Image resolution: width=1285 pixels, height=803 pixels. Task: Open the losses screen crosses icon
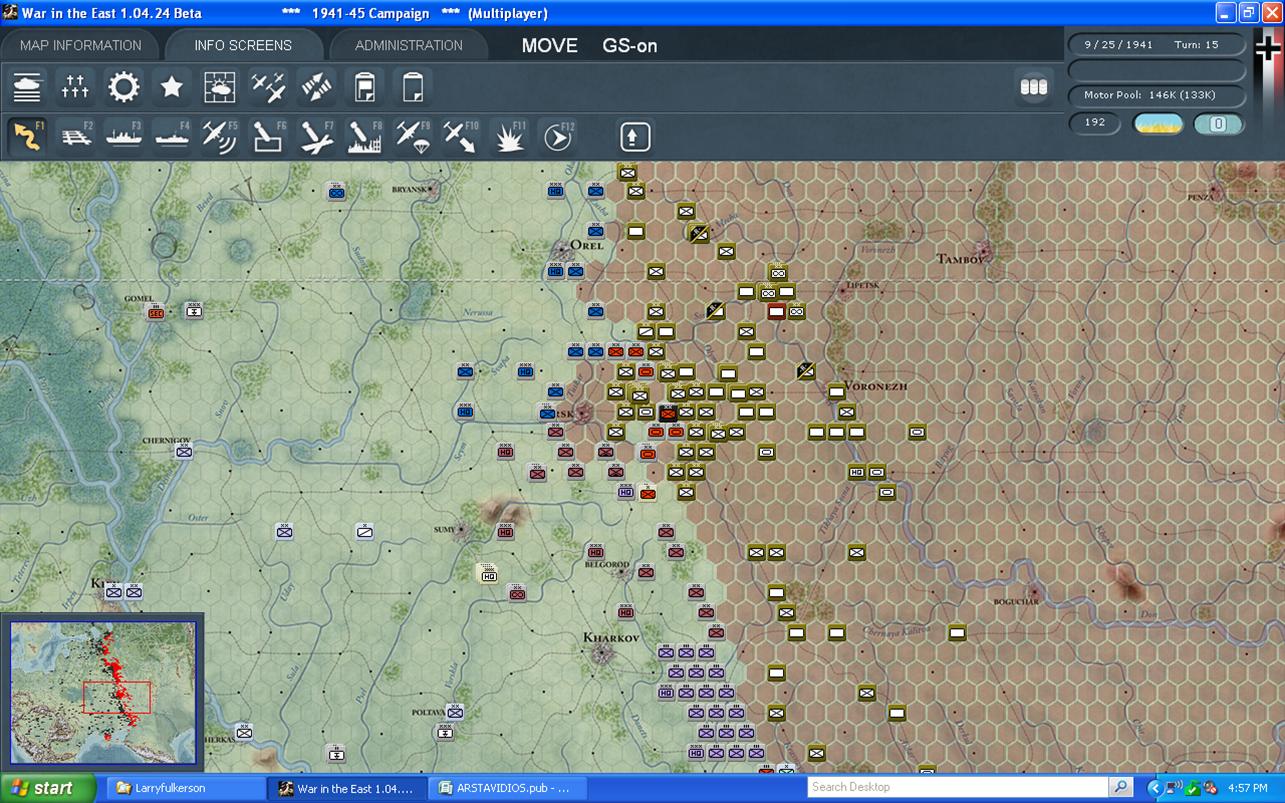point(76,87)
